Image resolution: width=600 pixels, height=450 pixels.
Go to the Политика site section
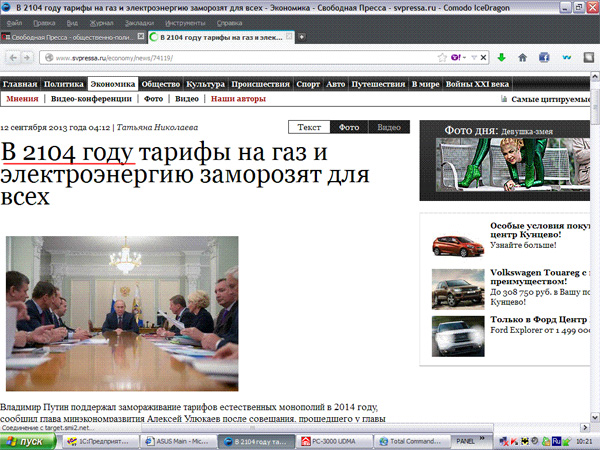click(x=64, y=85)
